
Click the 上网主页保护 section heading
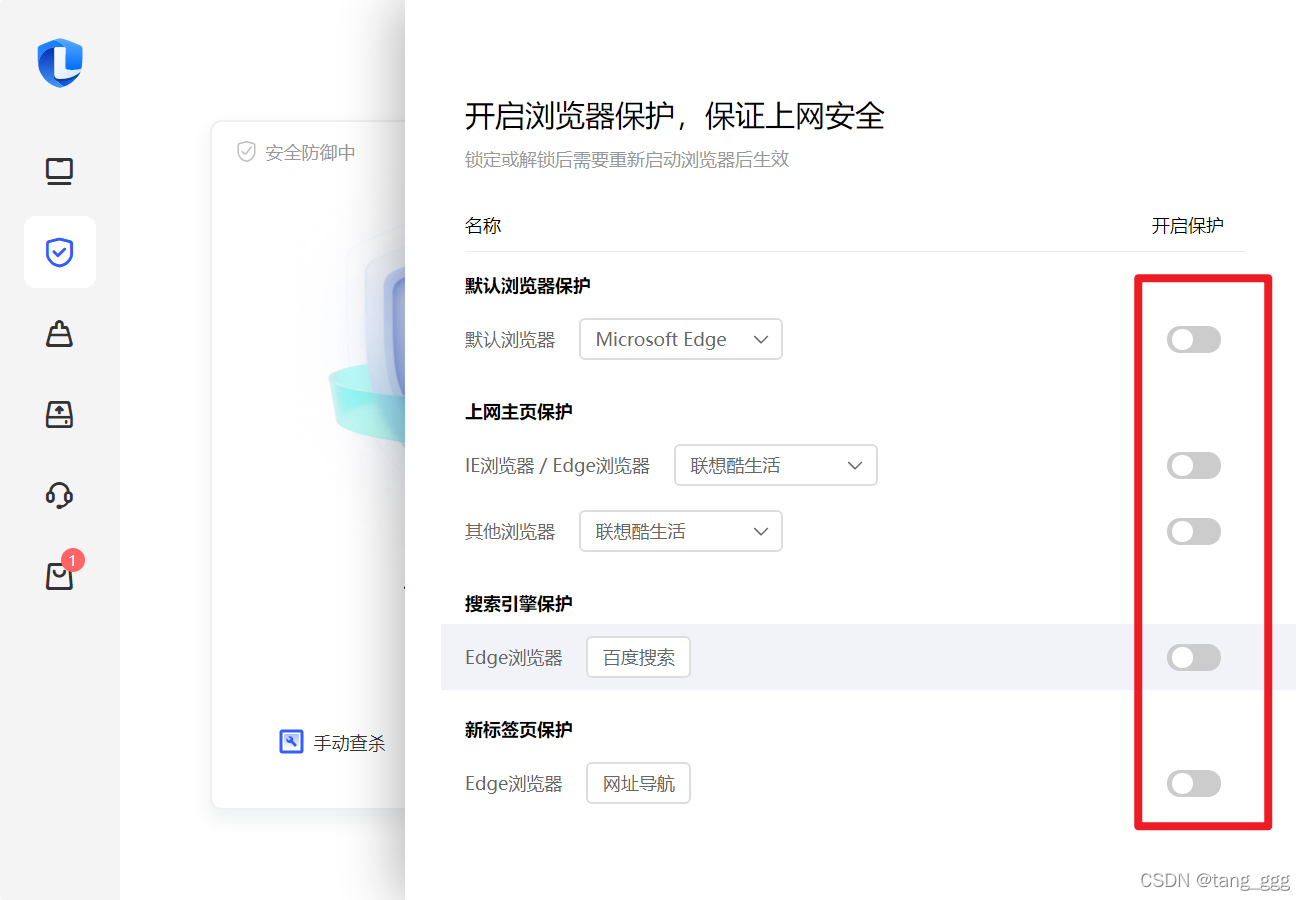click(x=519, y=412)
